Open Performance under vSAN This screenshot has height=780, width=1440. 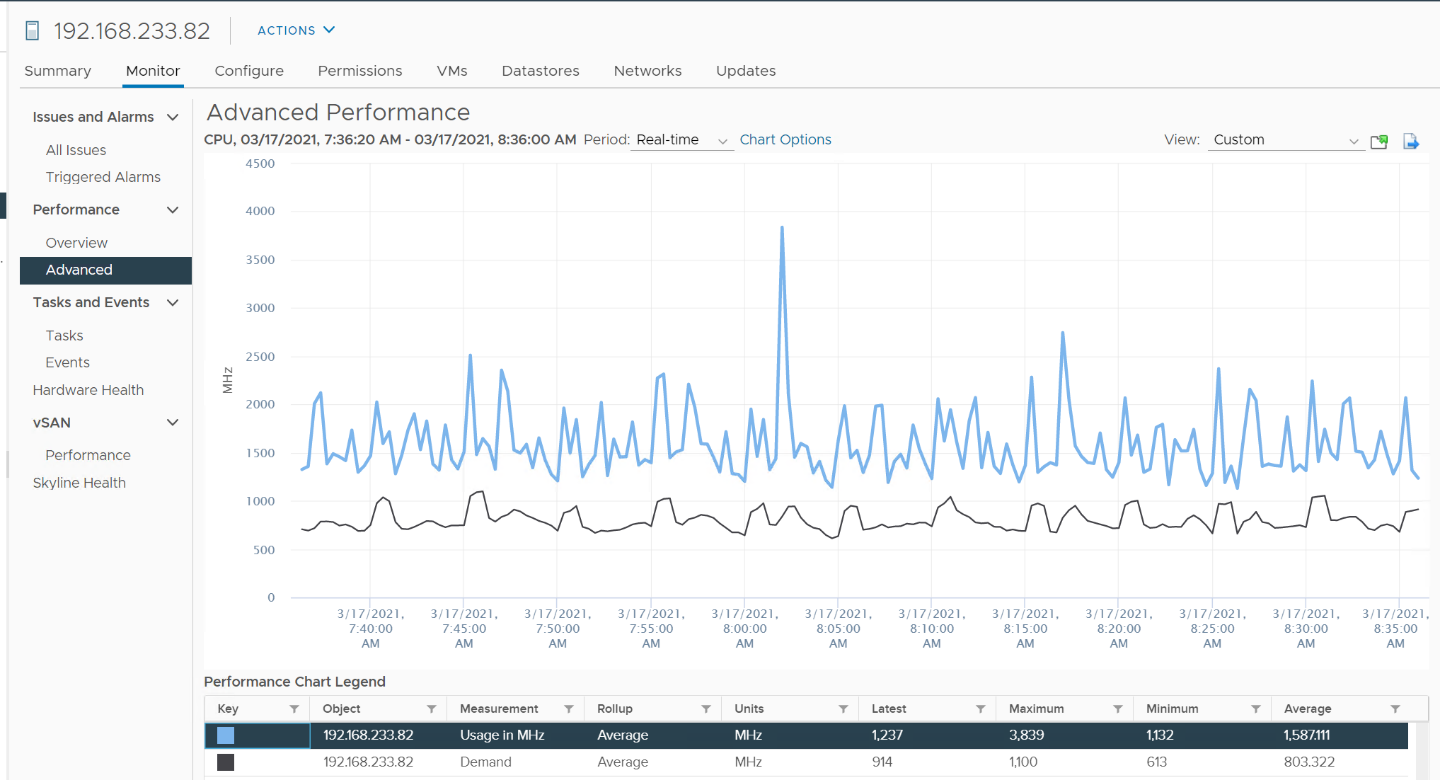(x=88, y=455)
